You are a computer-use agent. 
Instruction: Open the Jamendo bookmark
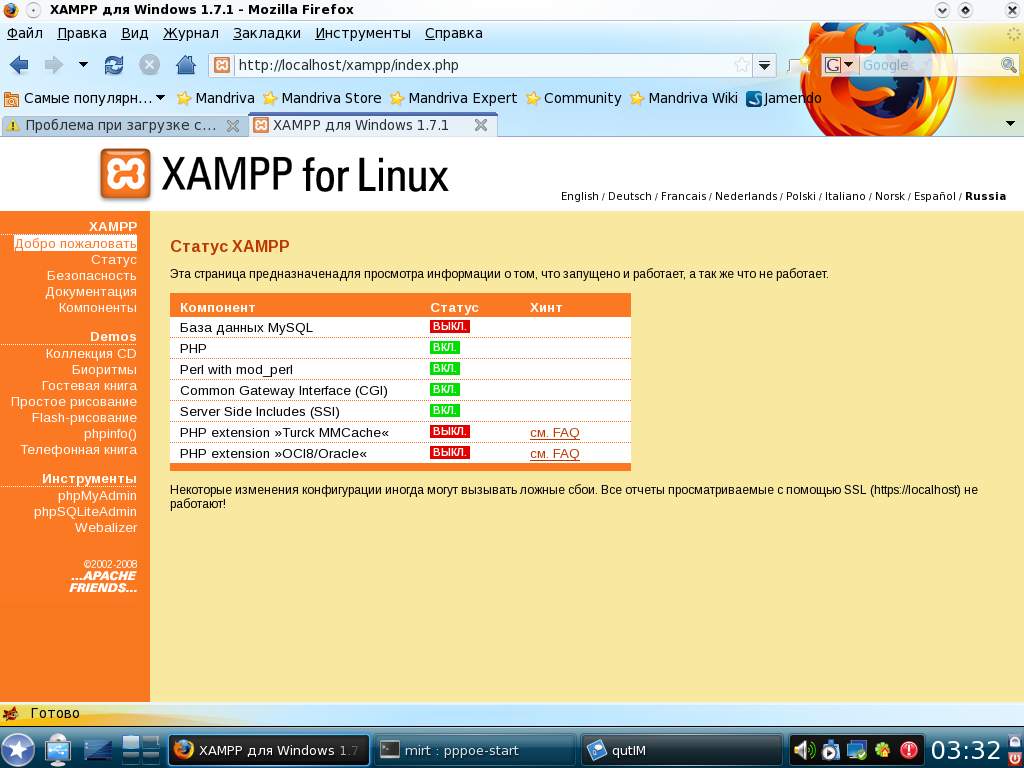tap(783, 99)
